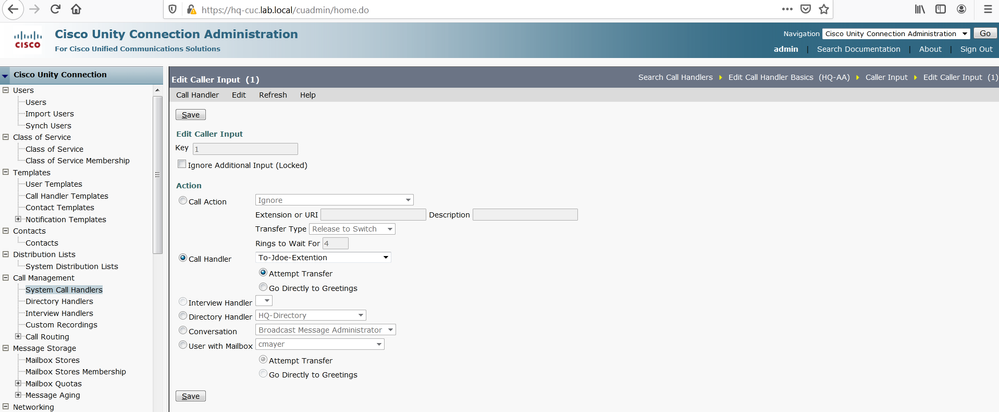
Task: Reload the page with refresh icon
Action: (55, 10)
